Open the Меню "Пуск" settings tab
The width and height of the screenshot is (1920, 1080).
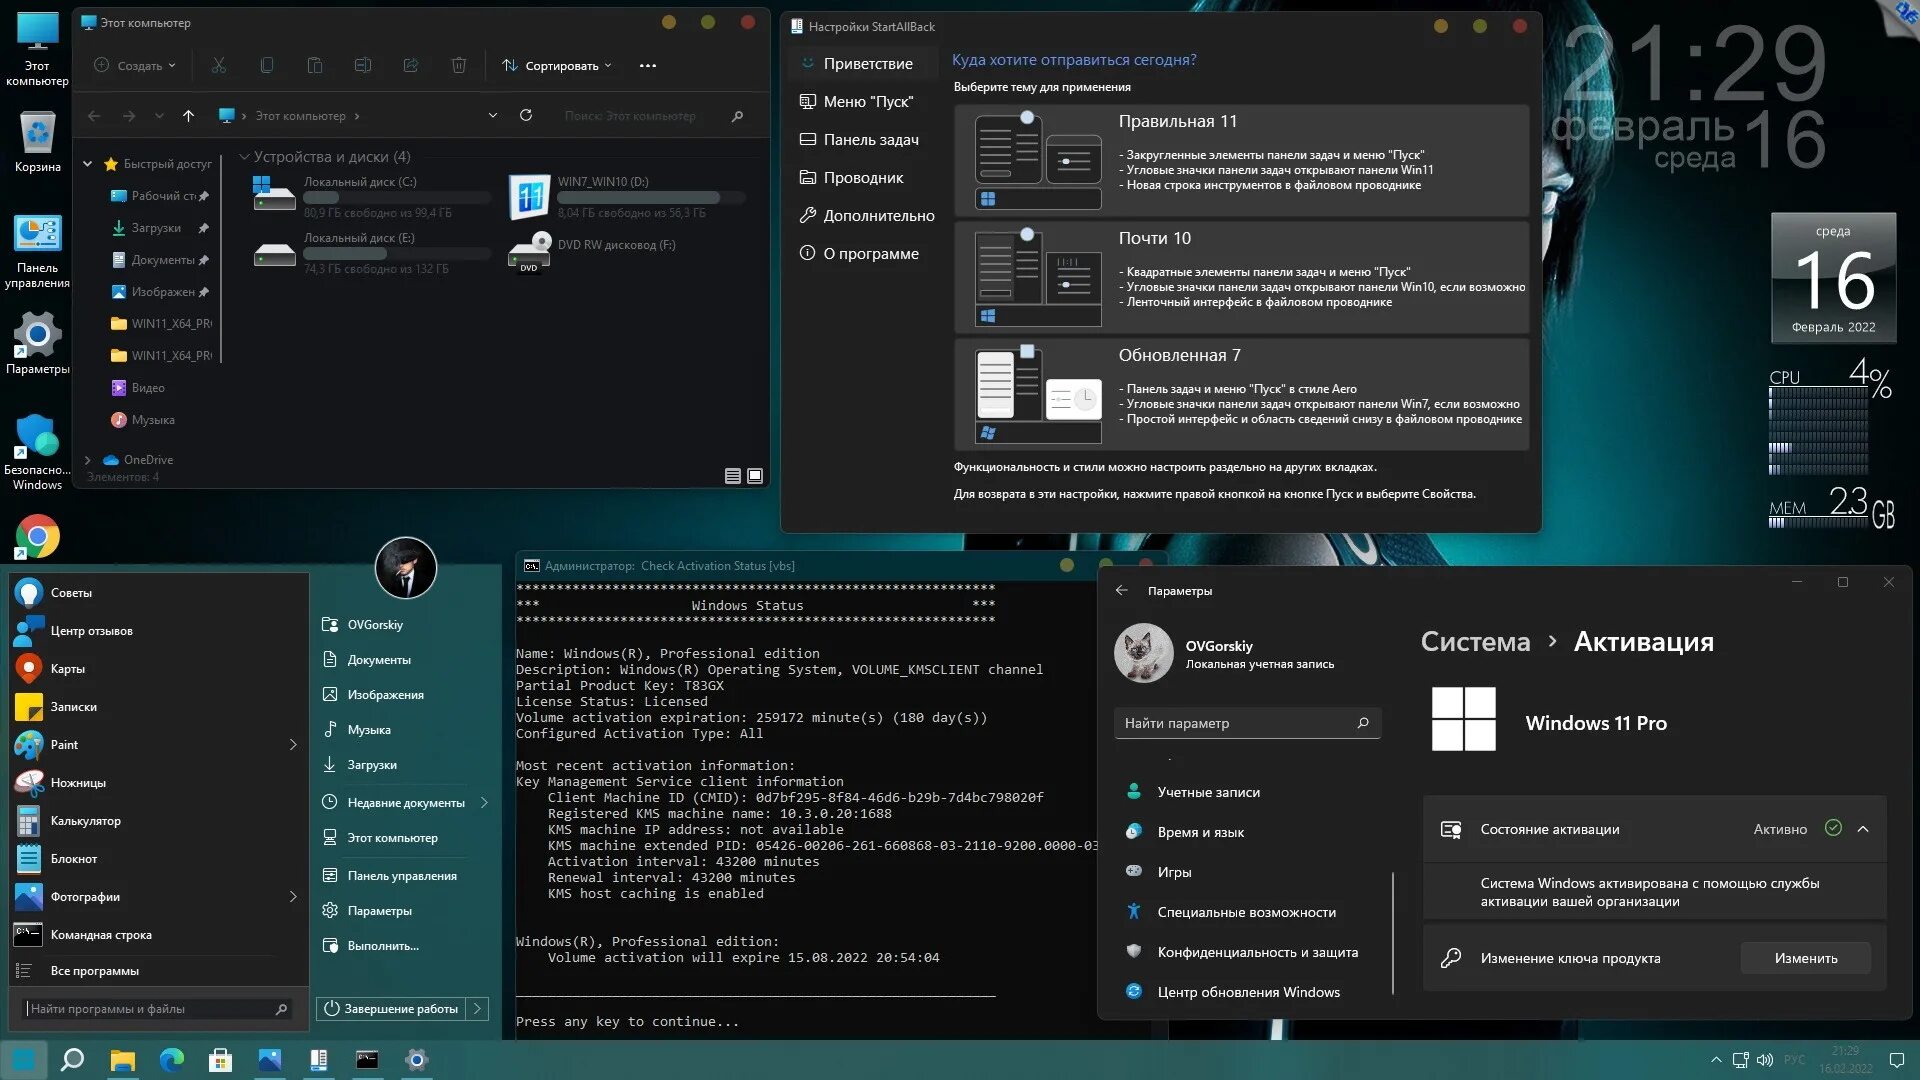coord(867,102)
